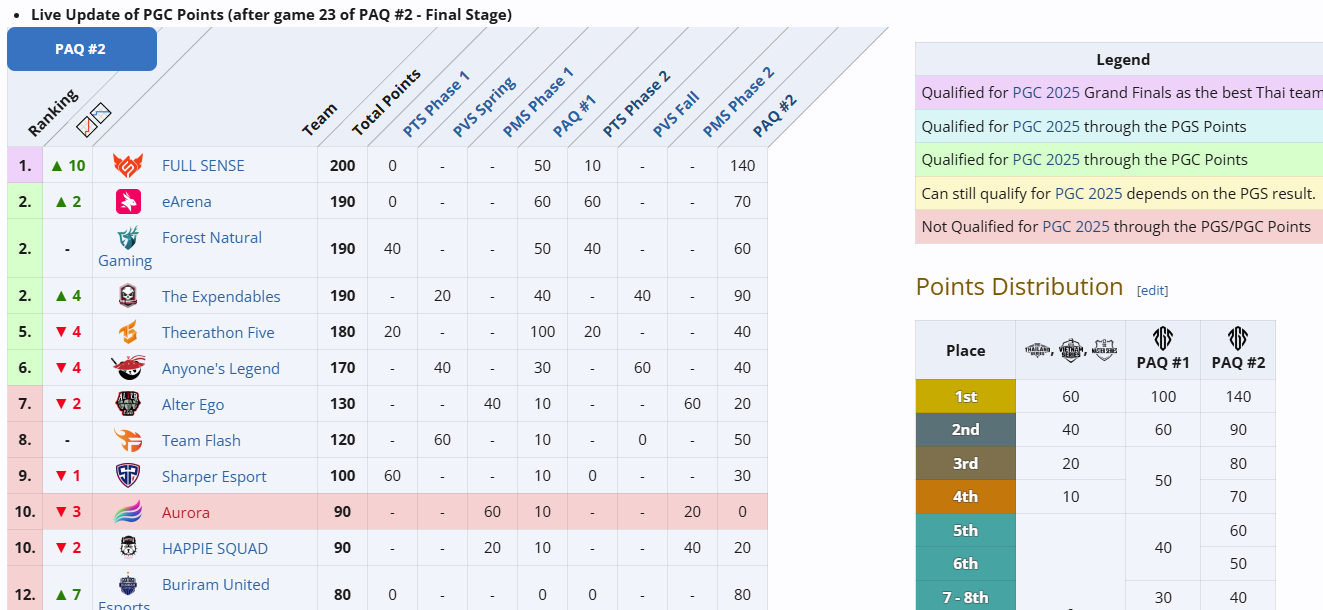Click the eArena team logo
1323x610 pixels.
[x=128, y=202]
